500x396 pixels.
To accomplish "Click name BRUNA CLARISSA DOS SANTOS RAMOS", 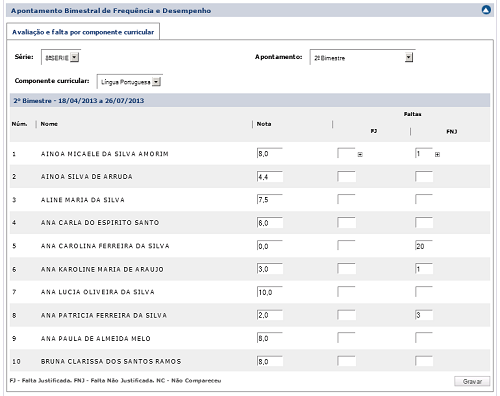I will point(111,361).
